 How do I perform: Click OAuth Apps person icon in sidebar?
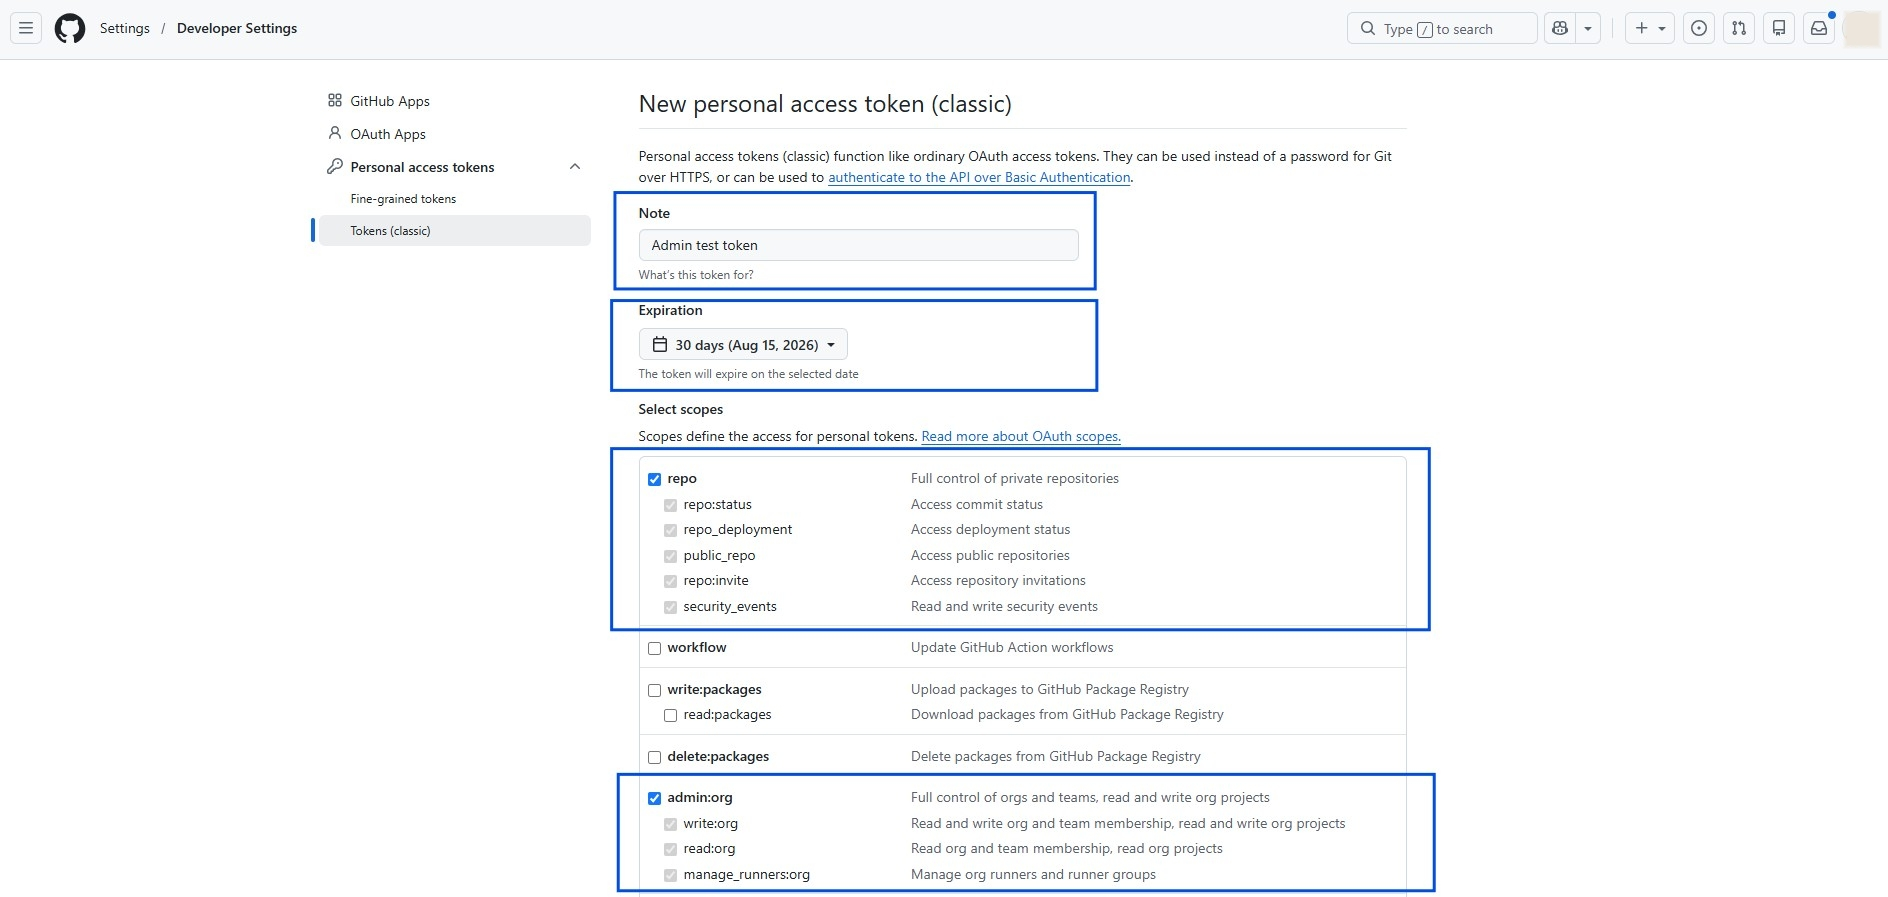click(x=335, y=133)
